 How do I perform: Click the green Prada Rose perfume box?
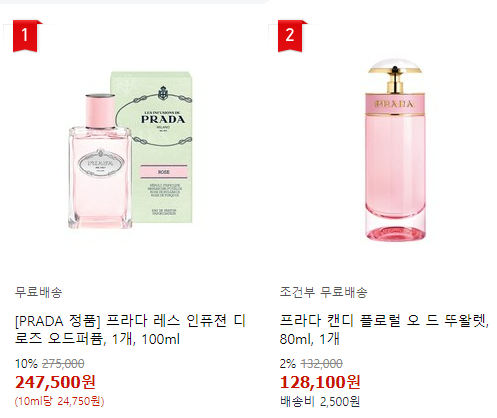tap(152, 147)
